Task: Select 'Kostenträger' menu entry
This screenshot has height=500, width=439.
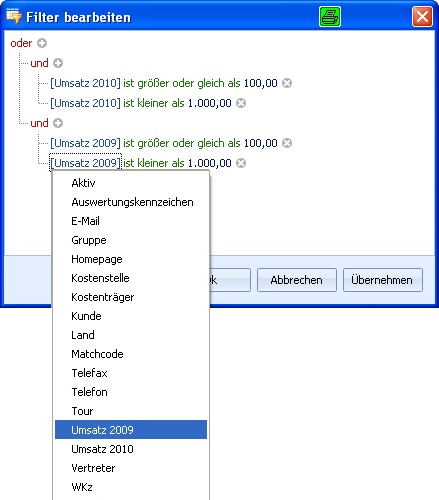Action: click(x=131, y=297)
